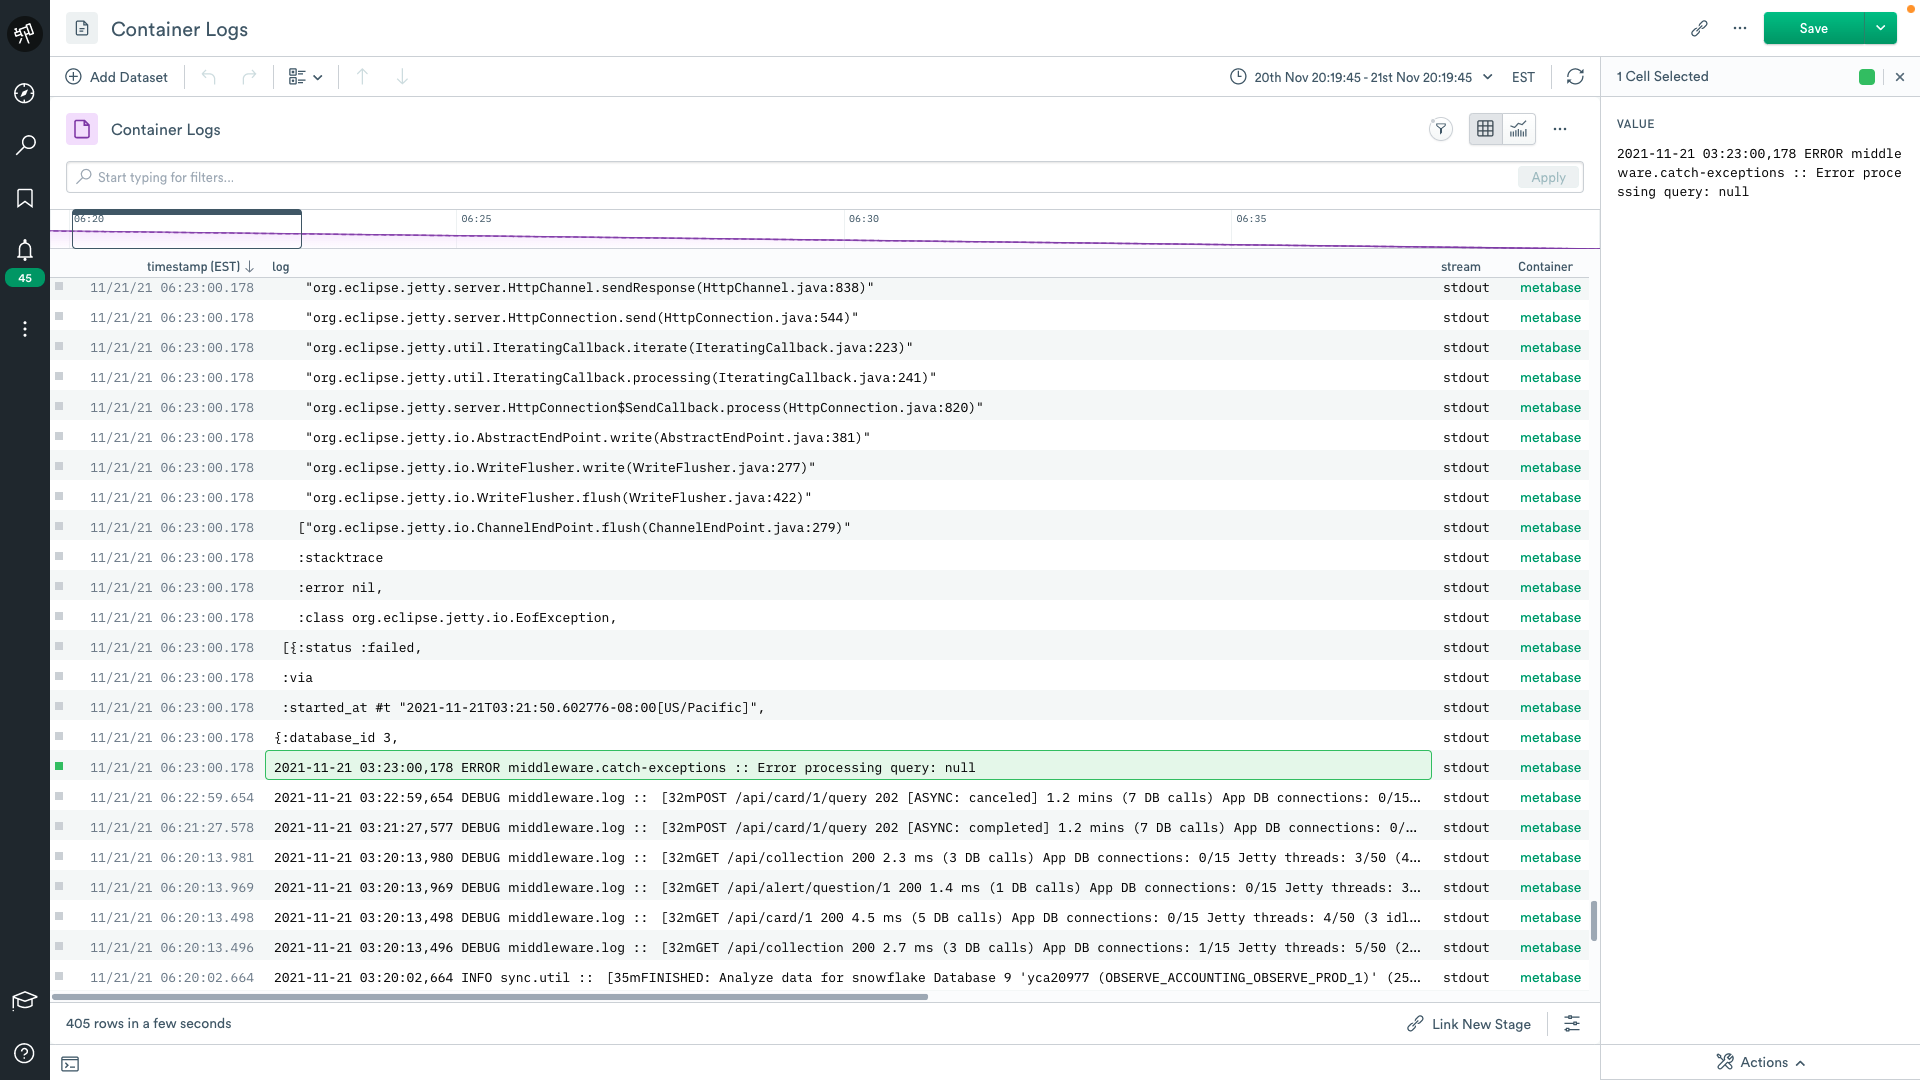Click the ChannelEndPoint.flush log cell
The height and width of the screenshot is (1080, 1920).
[x=848, y=527]
